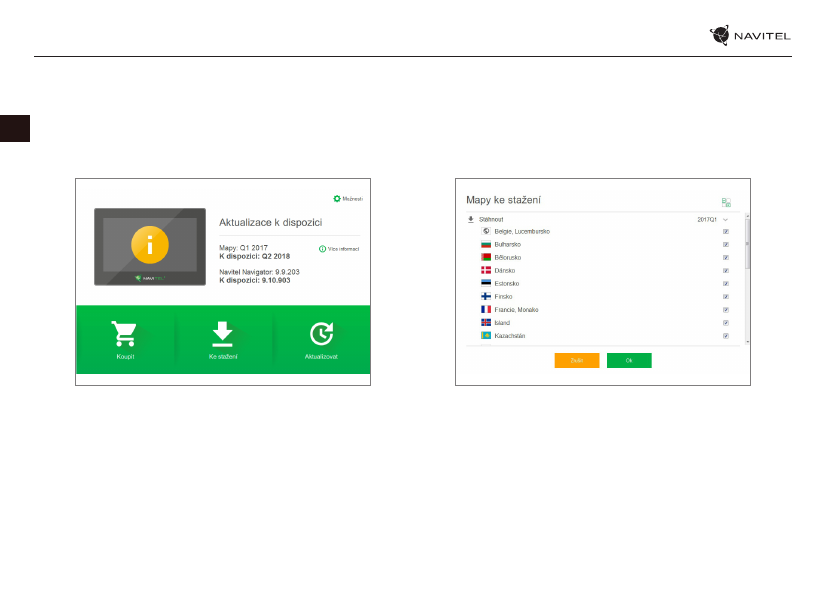Toggle the Finsko map checkbox
The width and height of the screenshot is (840, 595).
725,297
